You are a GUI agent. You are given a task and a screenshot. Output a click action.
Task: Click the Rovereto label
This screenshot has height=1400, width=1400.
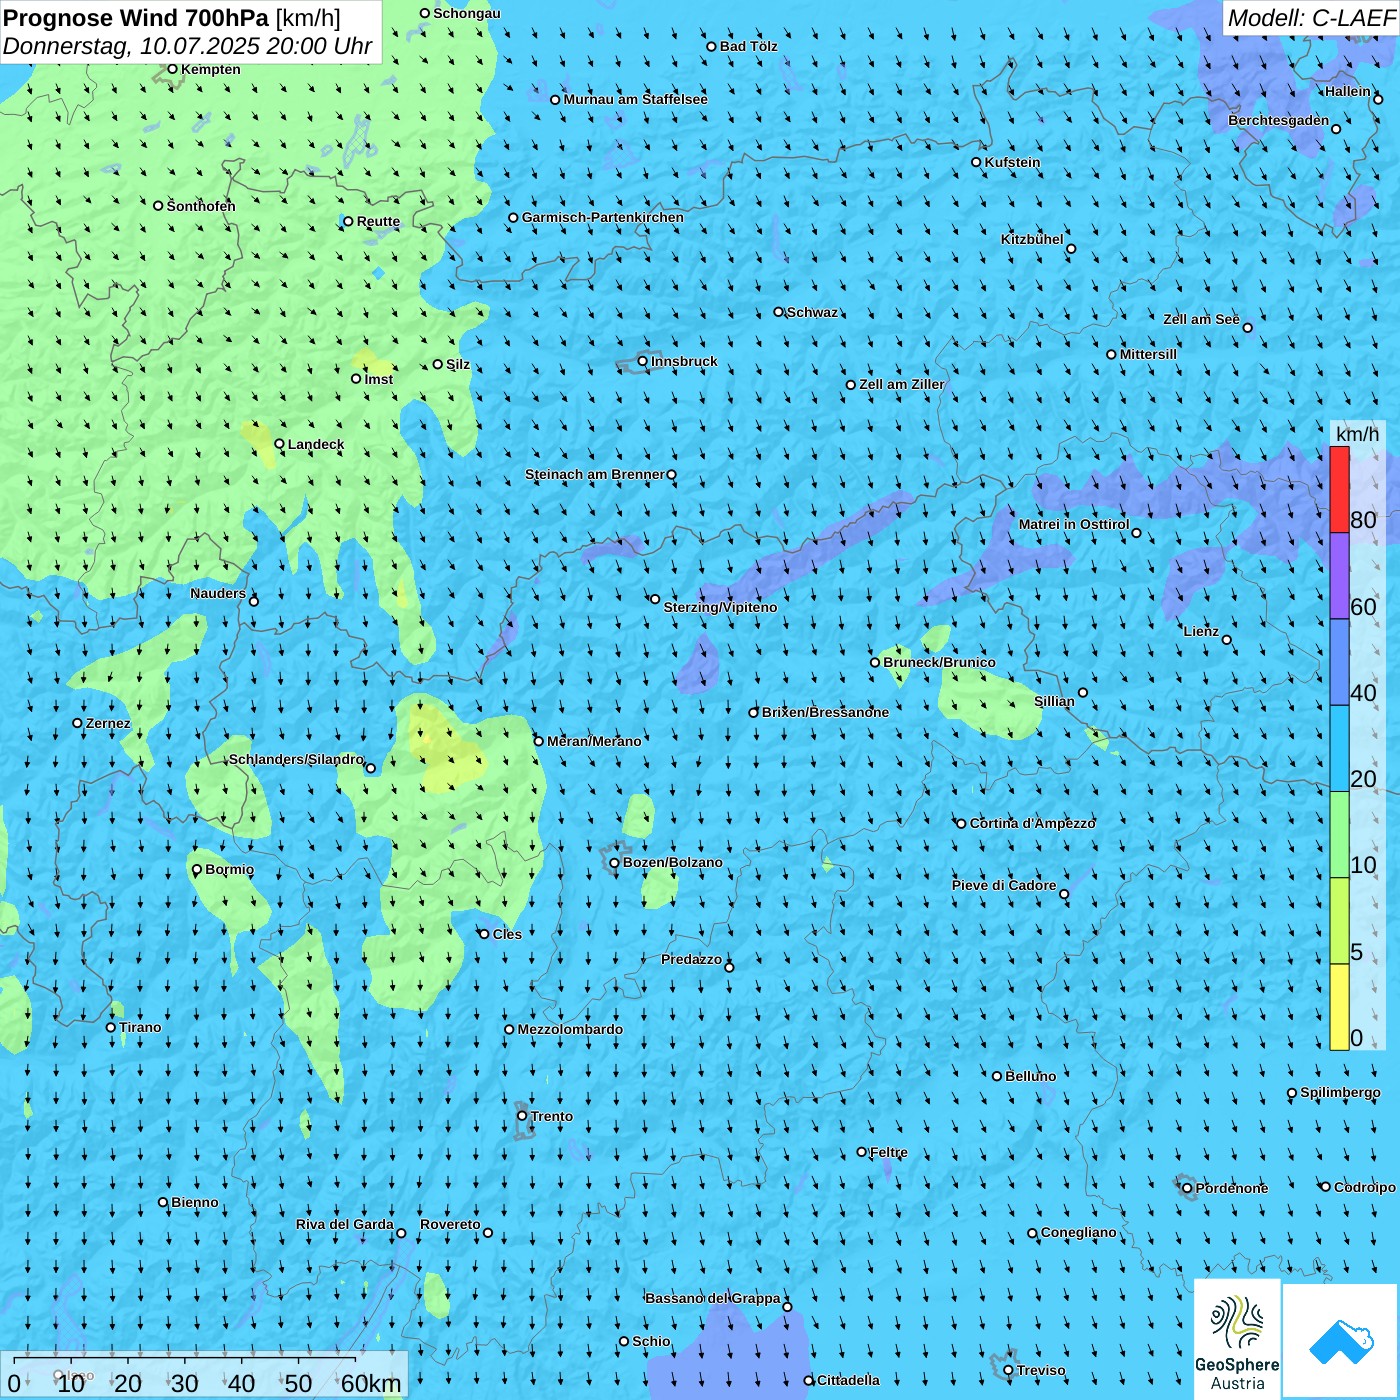point(450,1224)
